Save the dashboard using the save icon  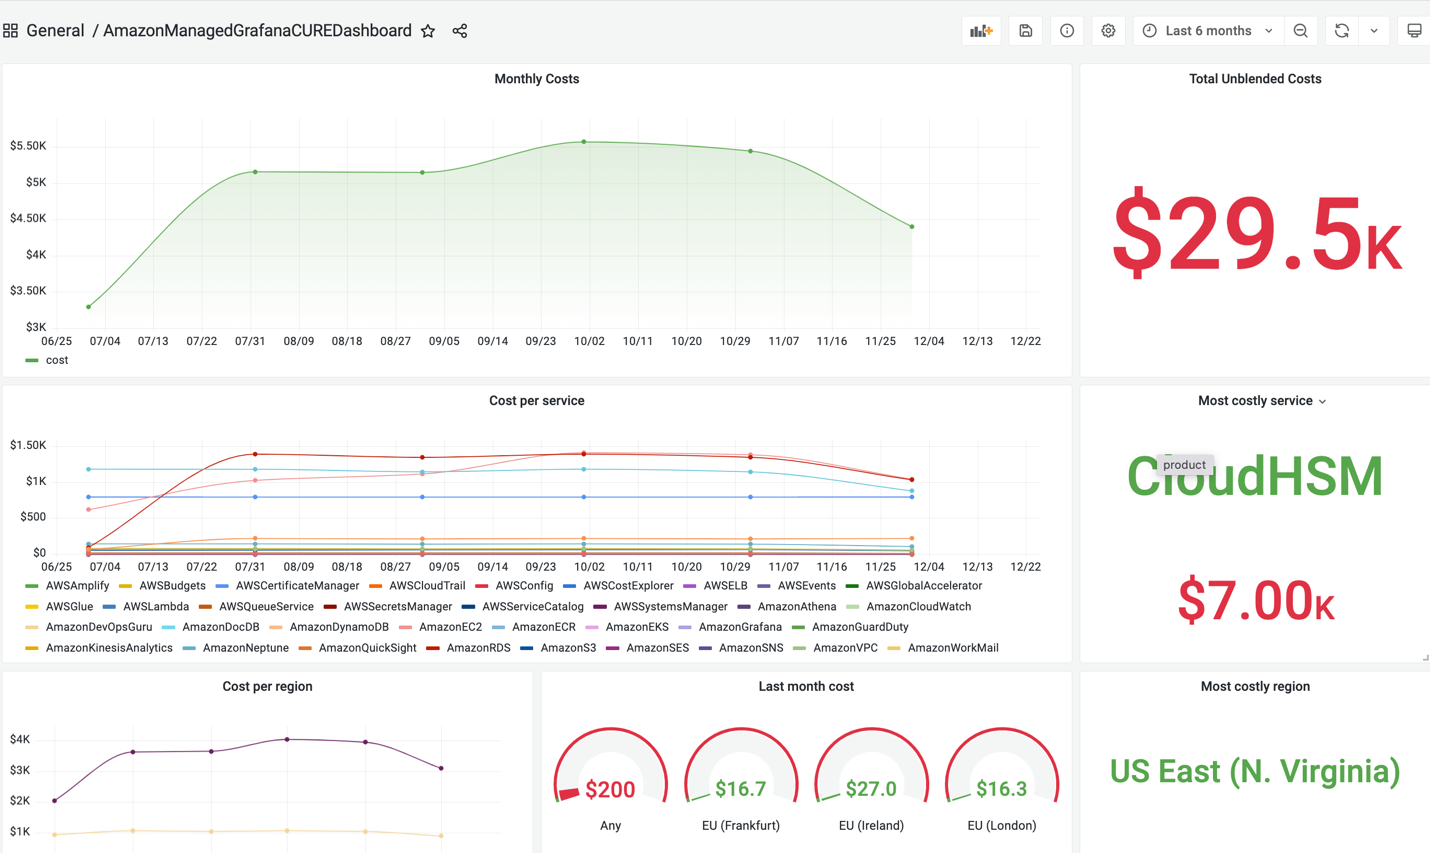1025,30
